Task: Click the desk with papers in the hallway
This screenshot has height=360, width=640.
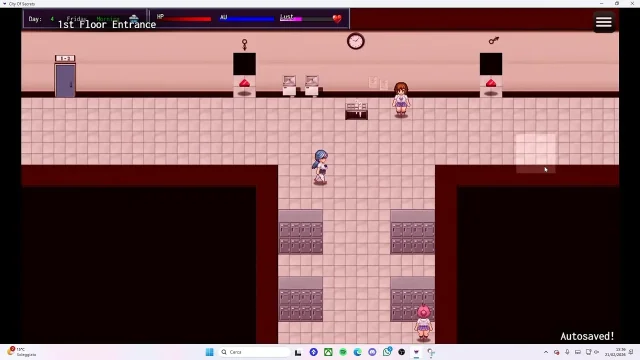Action: click(356, 110)
